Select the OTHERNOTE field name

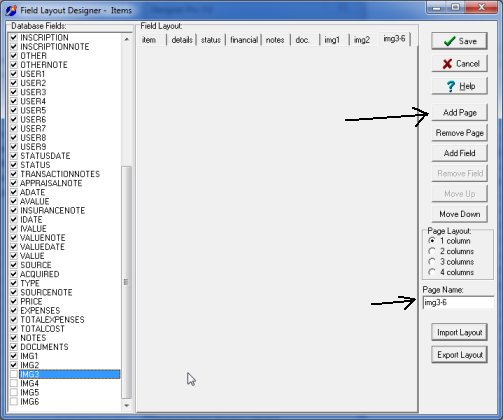pyautogui.click(x=44, y=65)
